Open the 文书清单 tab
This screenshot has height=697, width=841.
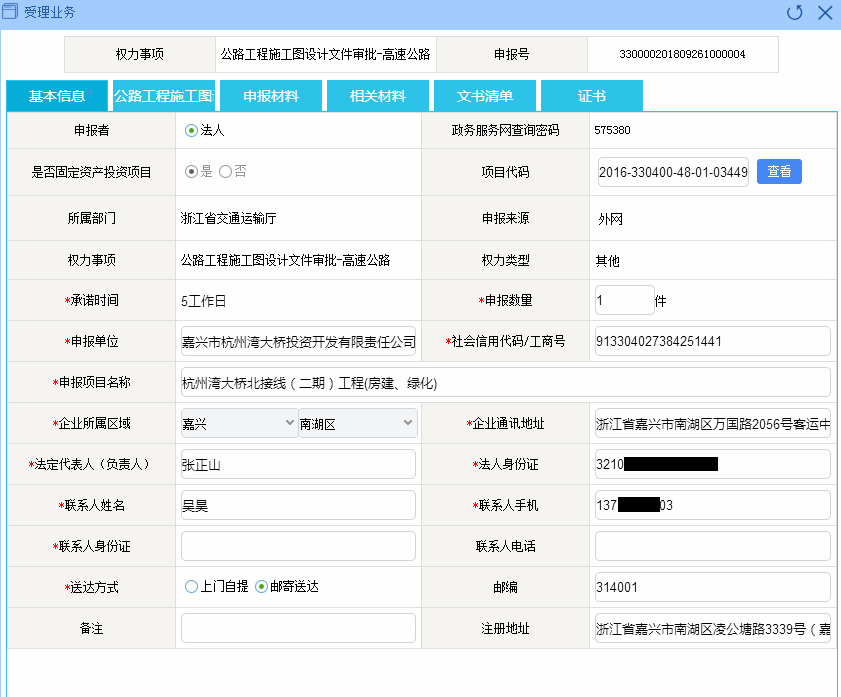tap(485, 96)
